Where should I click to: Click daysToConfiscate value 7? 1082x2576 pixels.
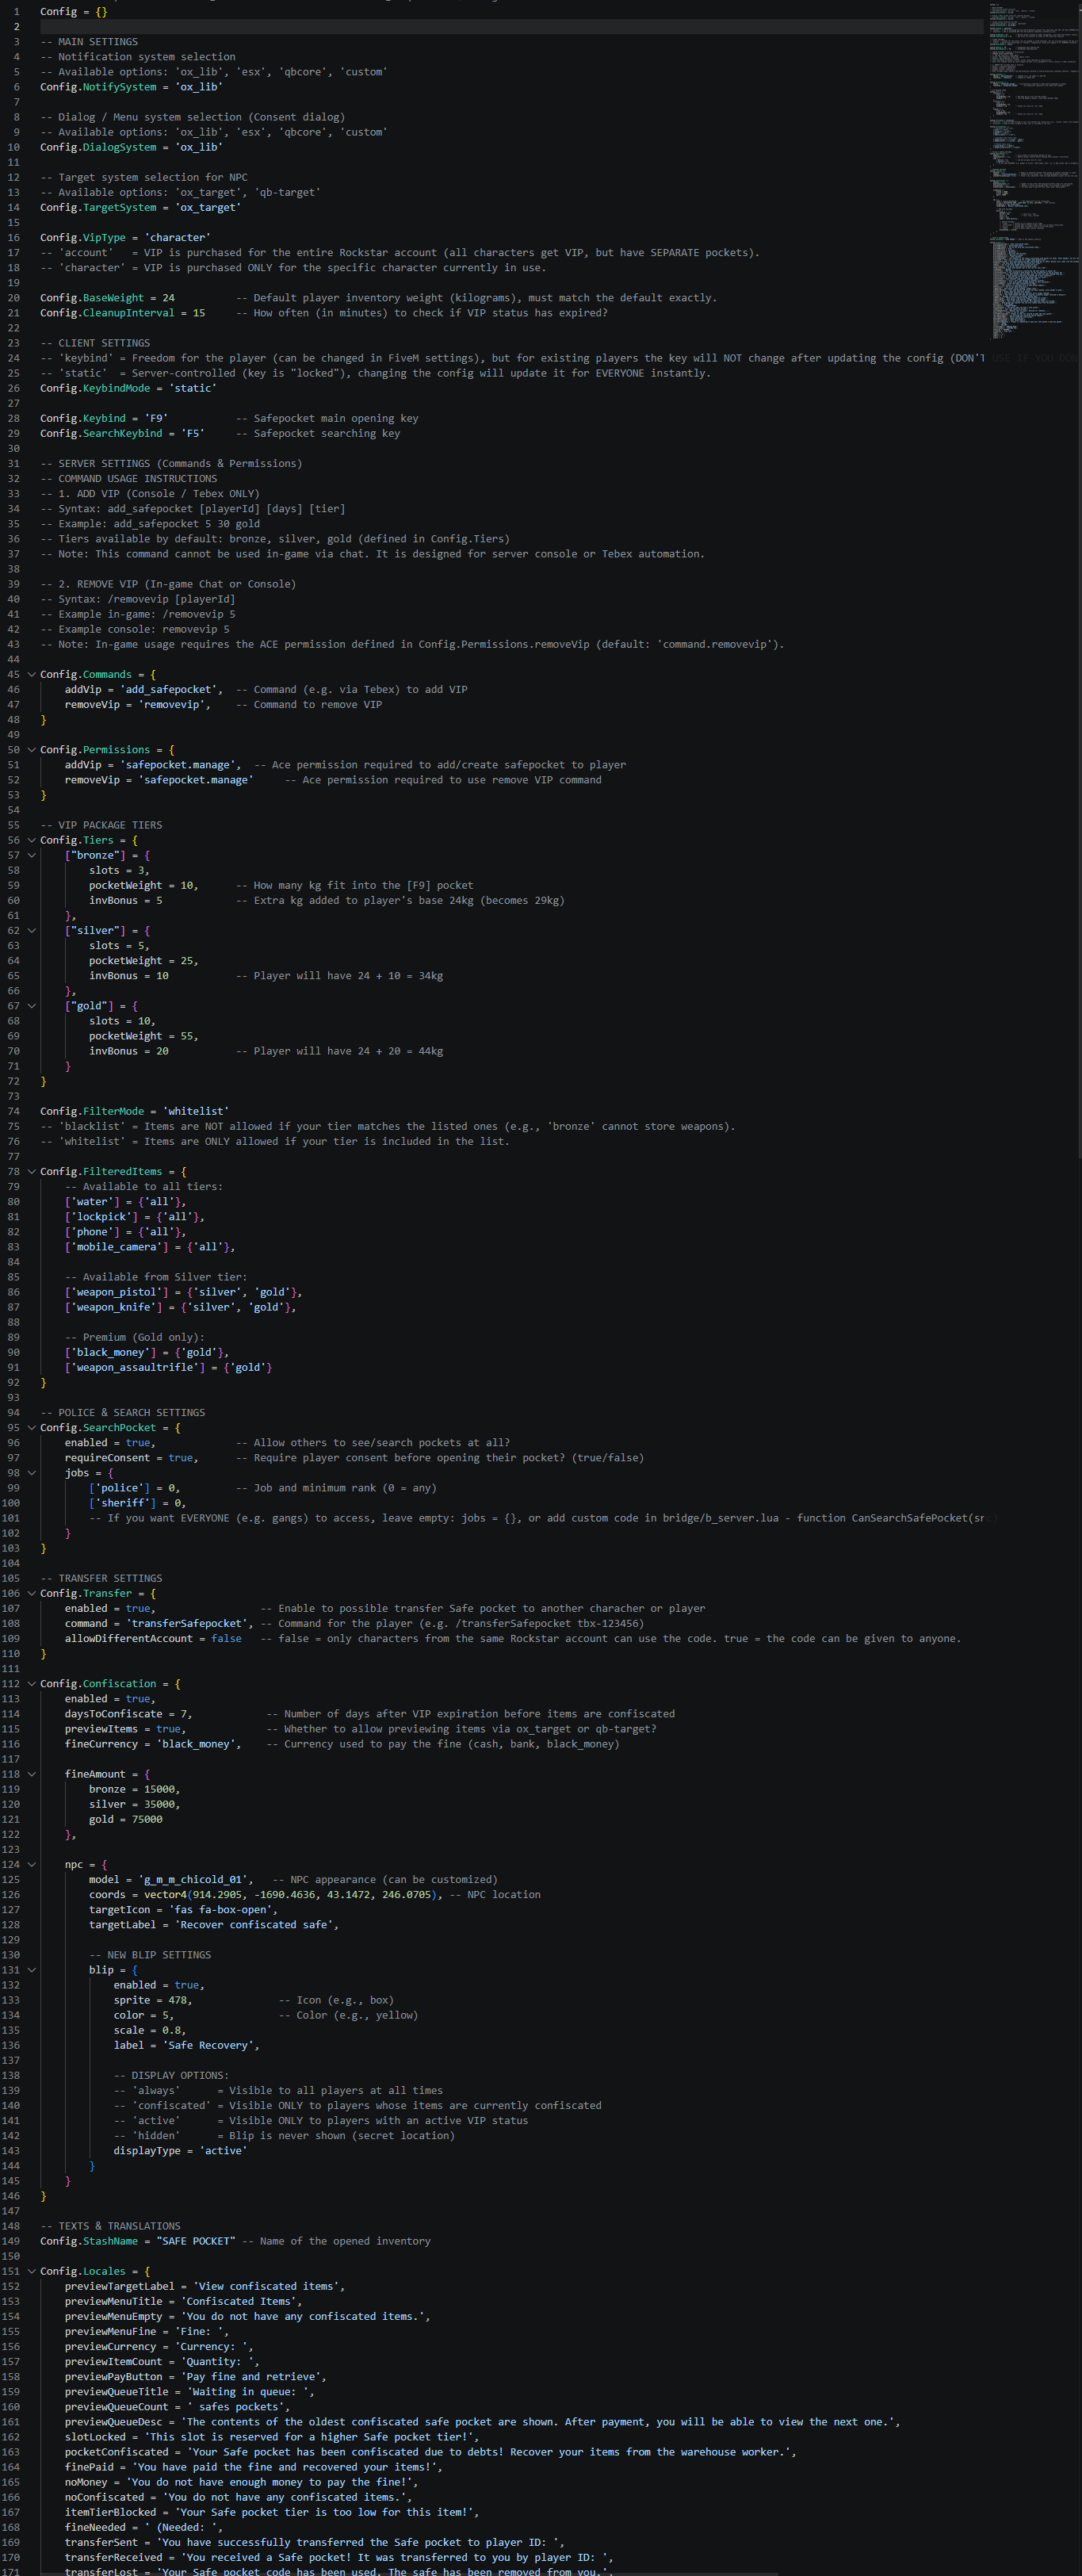point(184,1714)
